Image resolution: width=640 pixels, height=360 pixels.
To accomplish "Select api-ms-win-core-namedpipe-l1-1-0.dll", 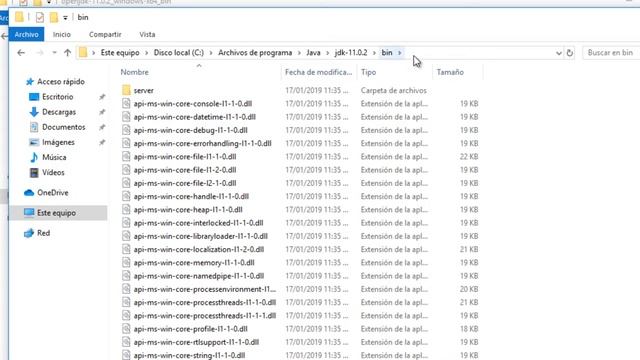I will (199, 276).
